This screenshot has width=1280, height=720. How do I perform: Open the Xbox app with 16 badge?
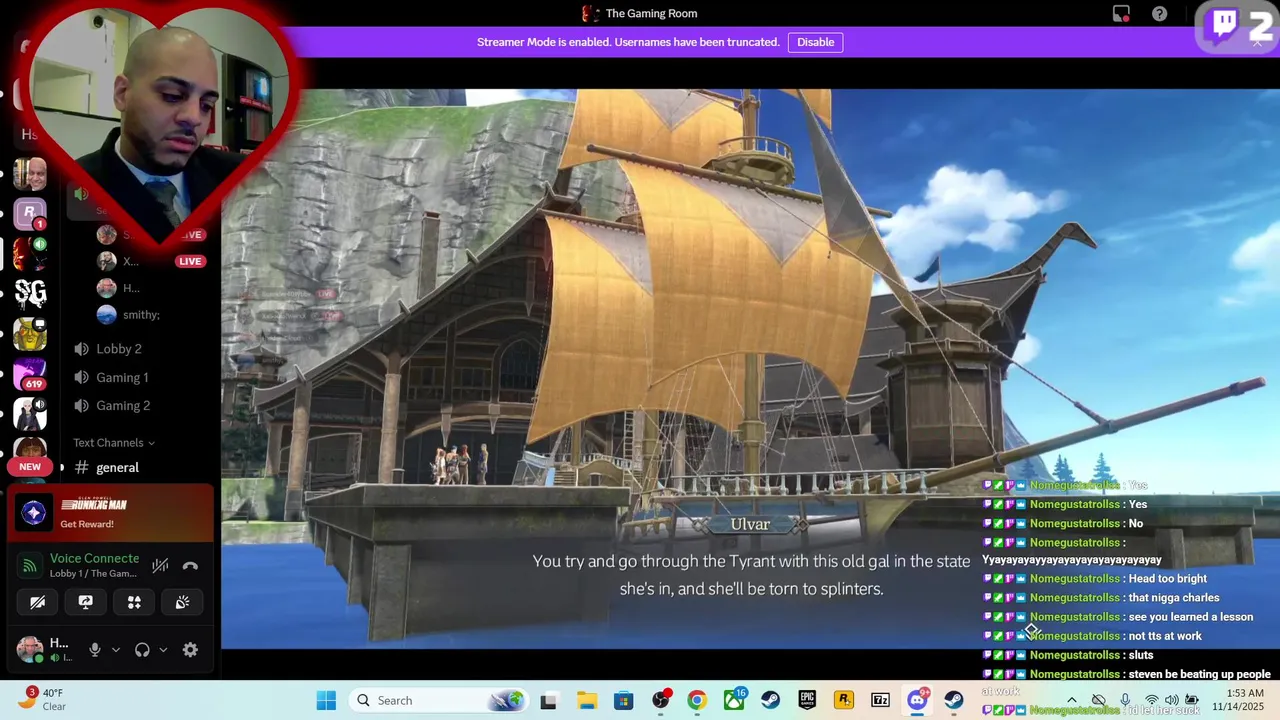[x=734, y=700]
